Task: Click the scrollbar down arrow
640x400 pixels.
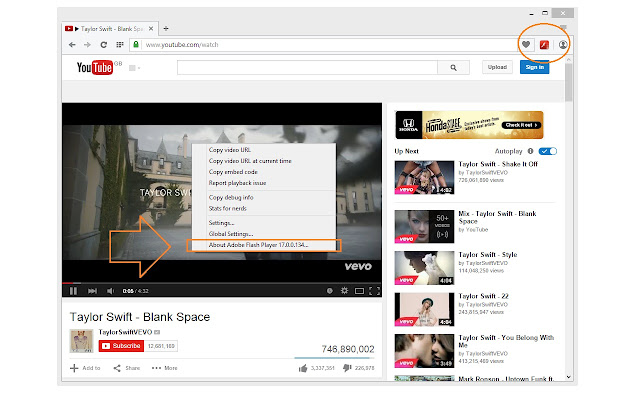Action: 569,377
